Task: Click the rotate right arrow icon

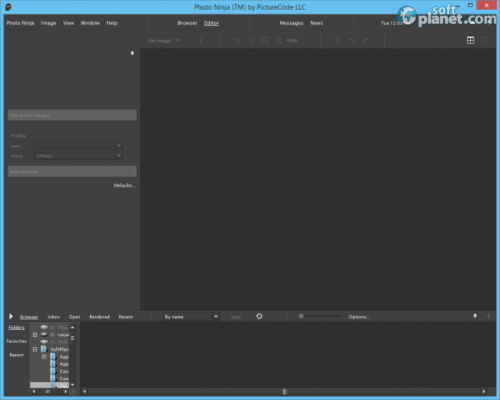Action: pos(365,40)
